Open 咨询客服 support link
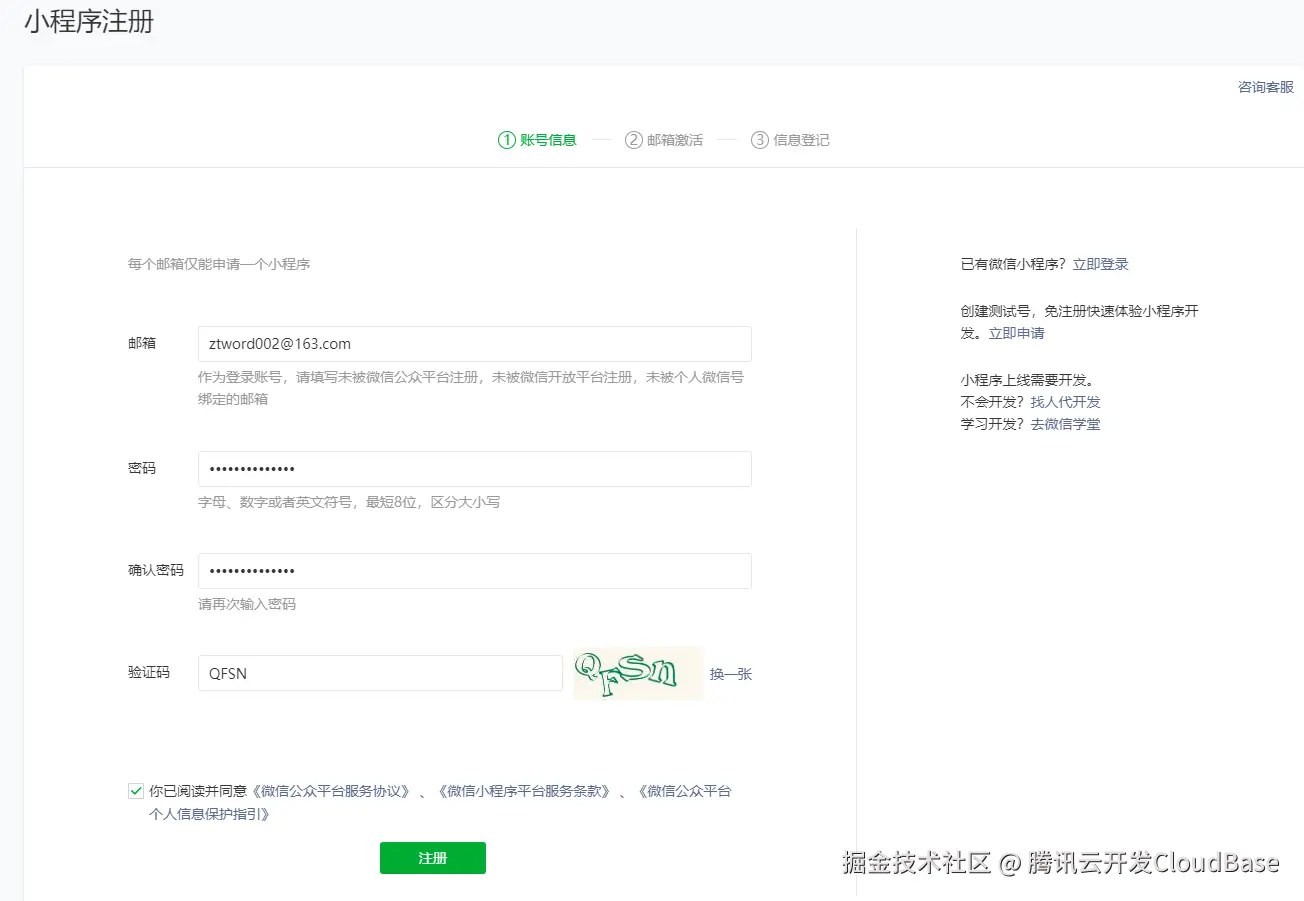 (x=1266, y=87)
